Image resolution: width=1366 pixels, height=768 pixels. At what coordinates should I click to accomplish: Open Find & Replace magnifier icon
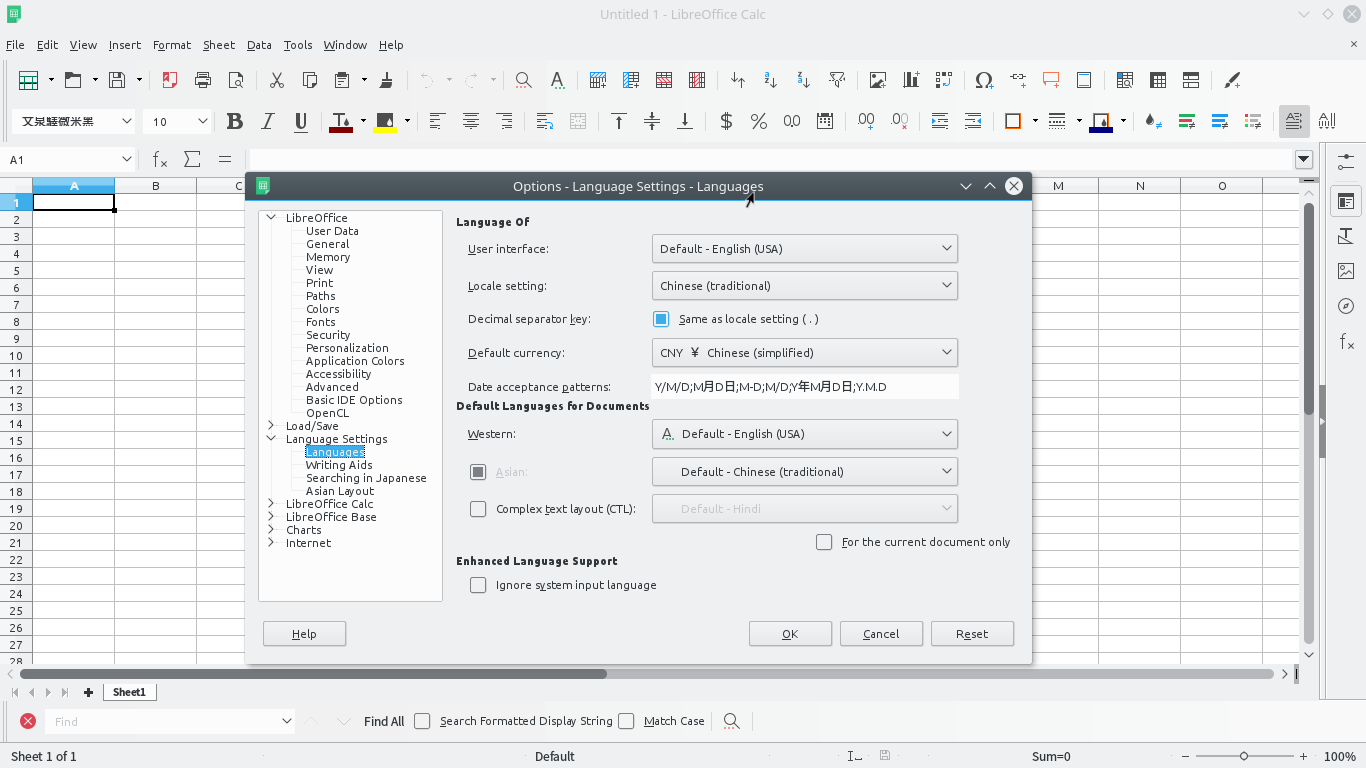click(523, 80)
